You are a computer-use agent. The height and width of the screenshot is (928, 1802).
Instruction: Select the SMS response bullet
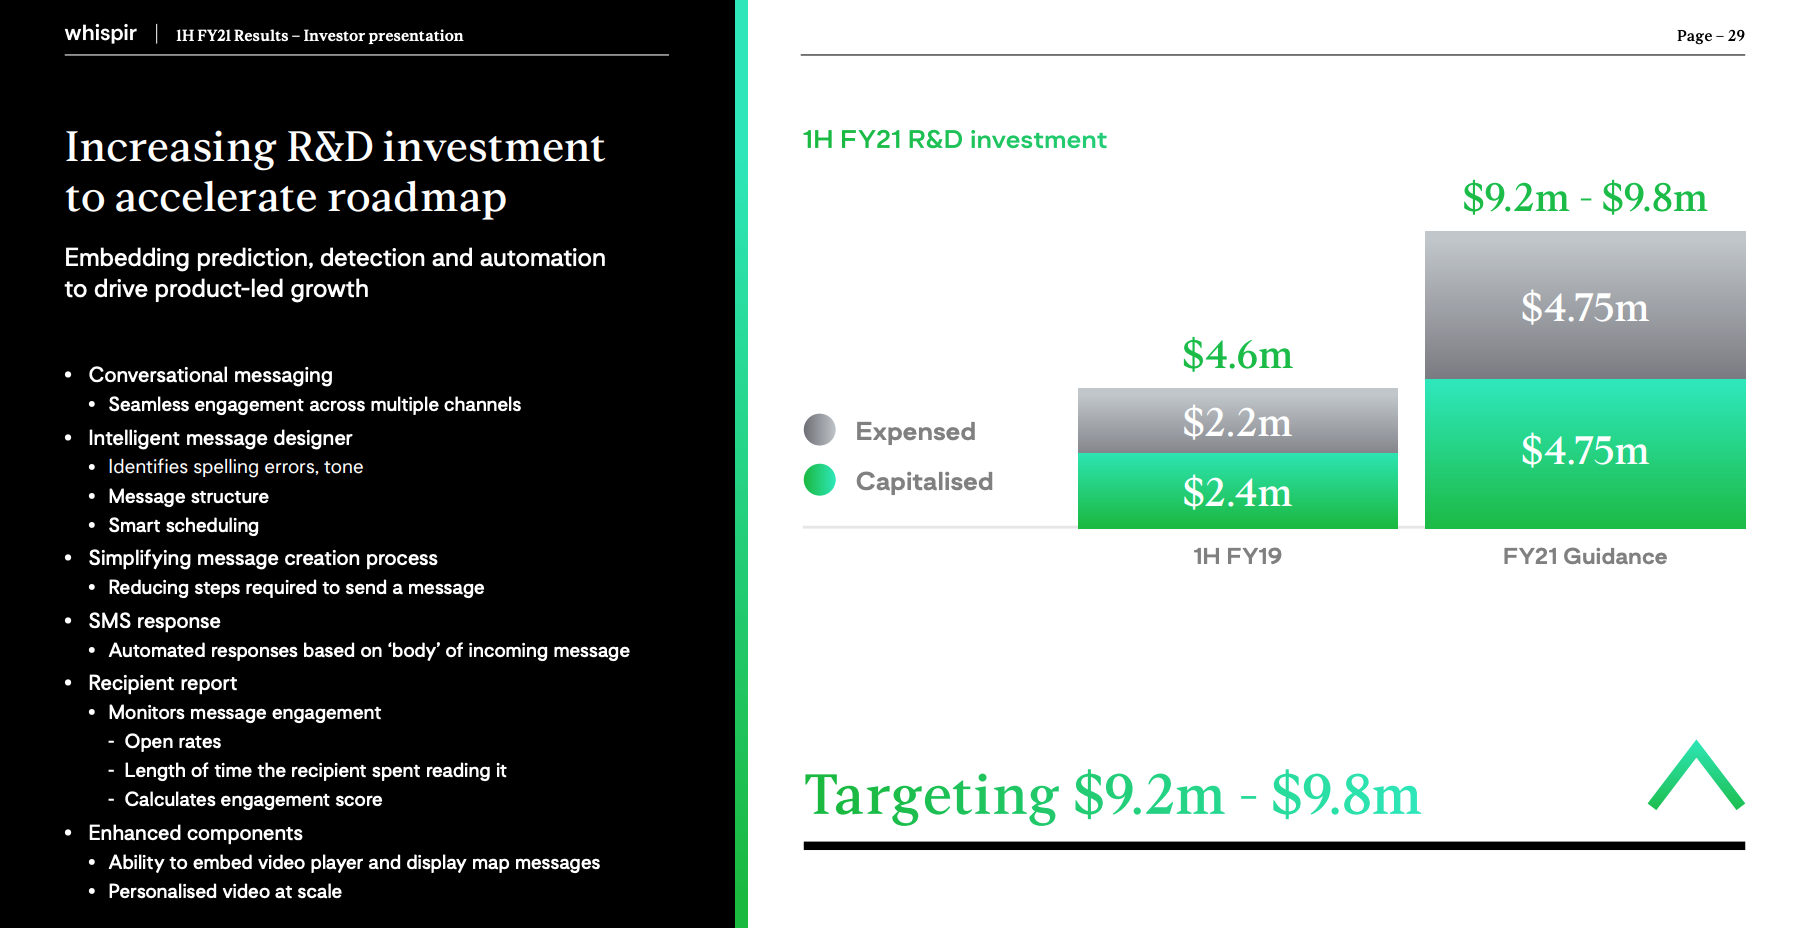154,621
